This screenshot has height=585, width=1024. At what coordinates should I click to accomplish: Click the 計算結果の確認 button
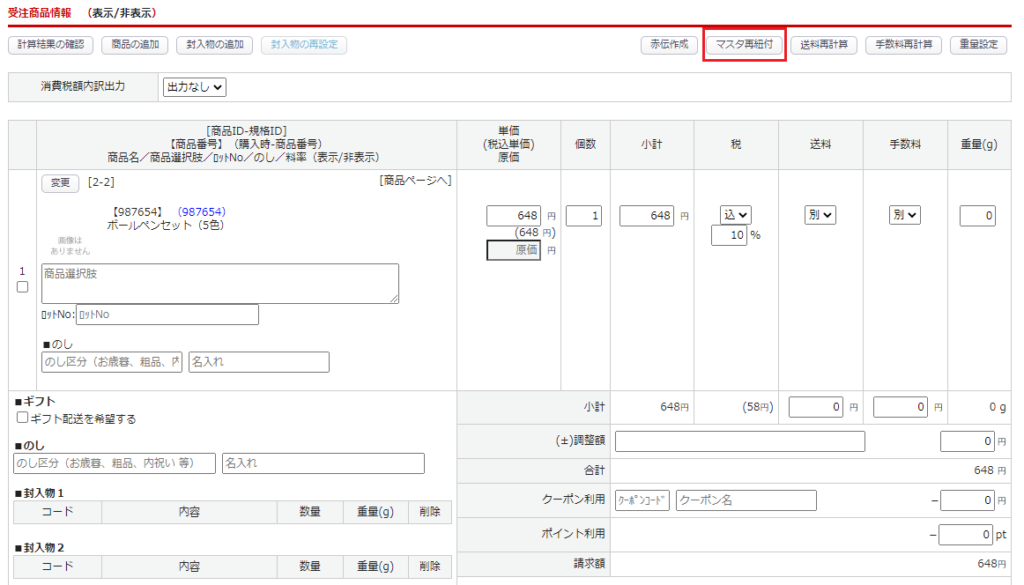click(51, 45)
